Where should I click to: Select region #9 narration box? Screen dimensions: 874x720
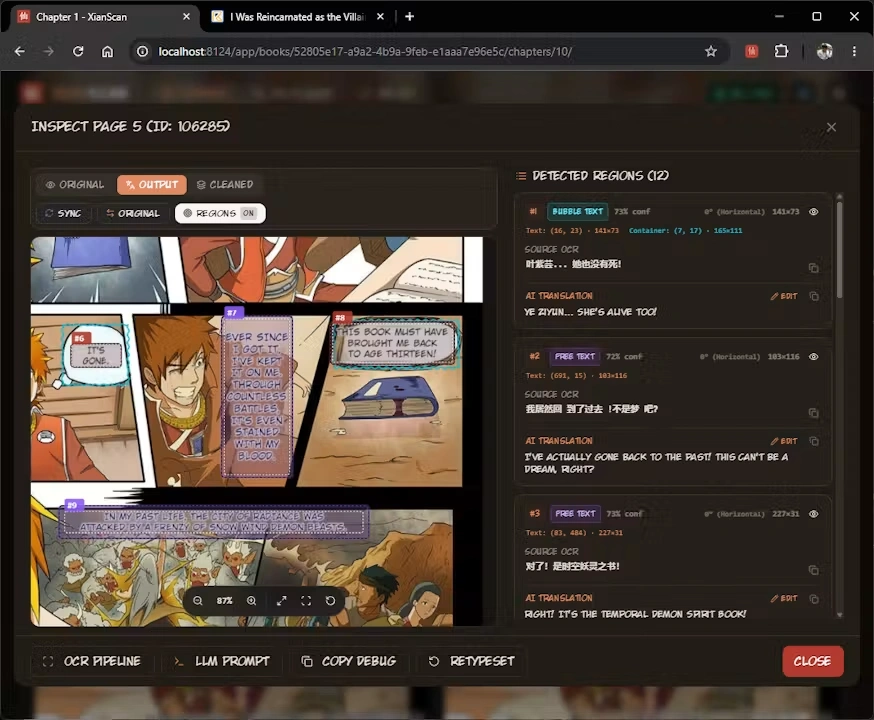point(213,522)
